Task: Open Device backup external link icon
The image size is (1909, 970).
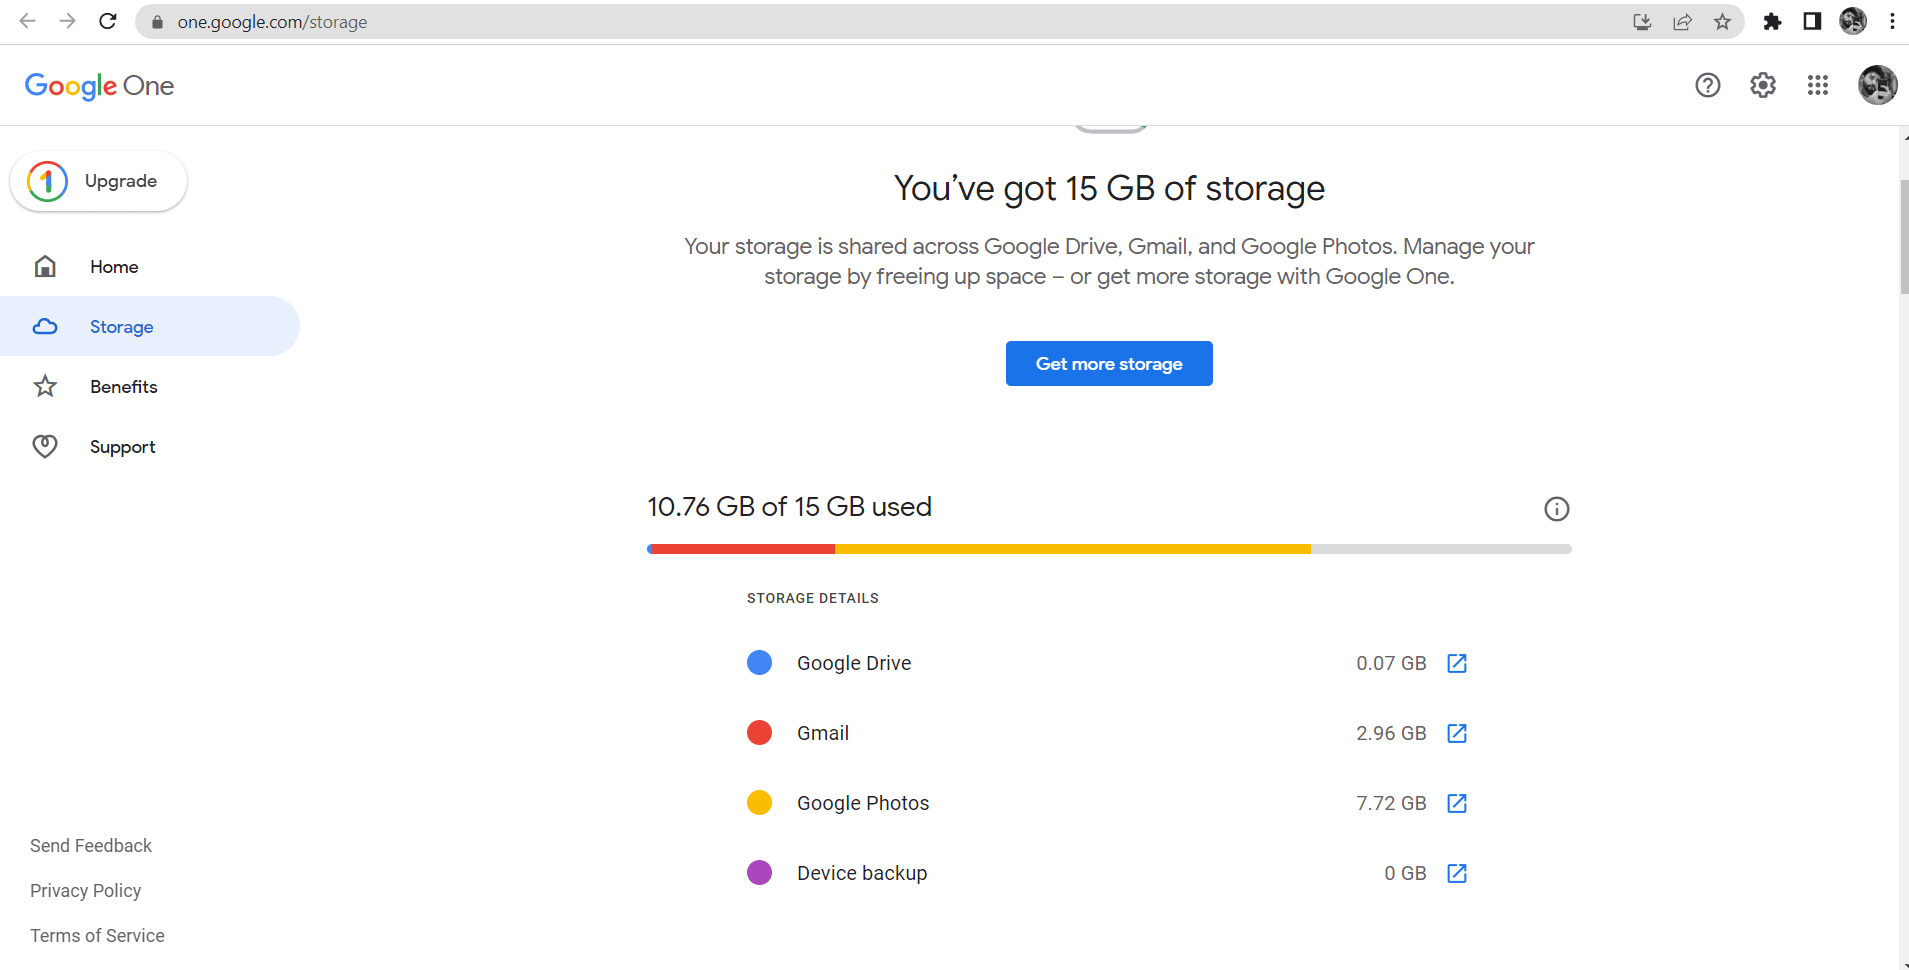Action: pyautogui.click(x=1457, y=873)
